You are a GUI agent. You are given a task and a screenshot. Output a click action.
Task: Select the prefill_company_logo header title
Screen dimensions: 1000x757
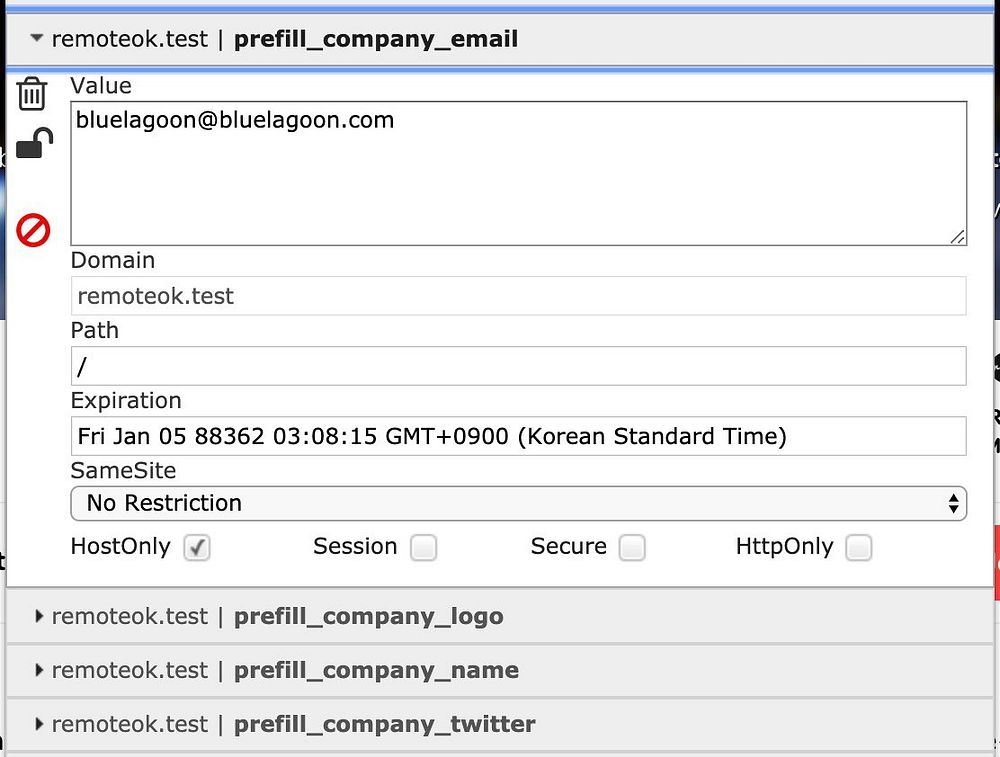tap(368, 616)
